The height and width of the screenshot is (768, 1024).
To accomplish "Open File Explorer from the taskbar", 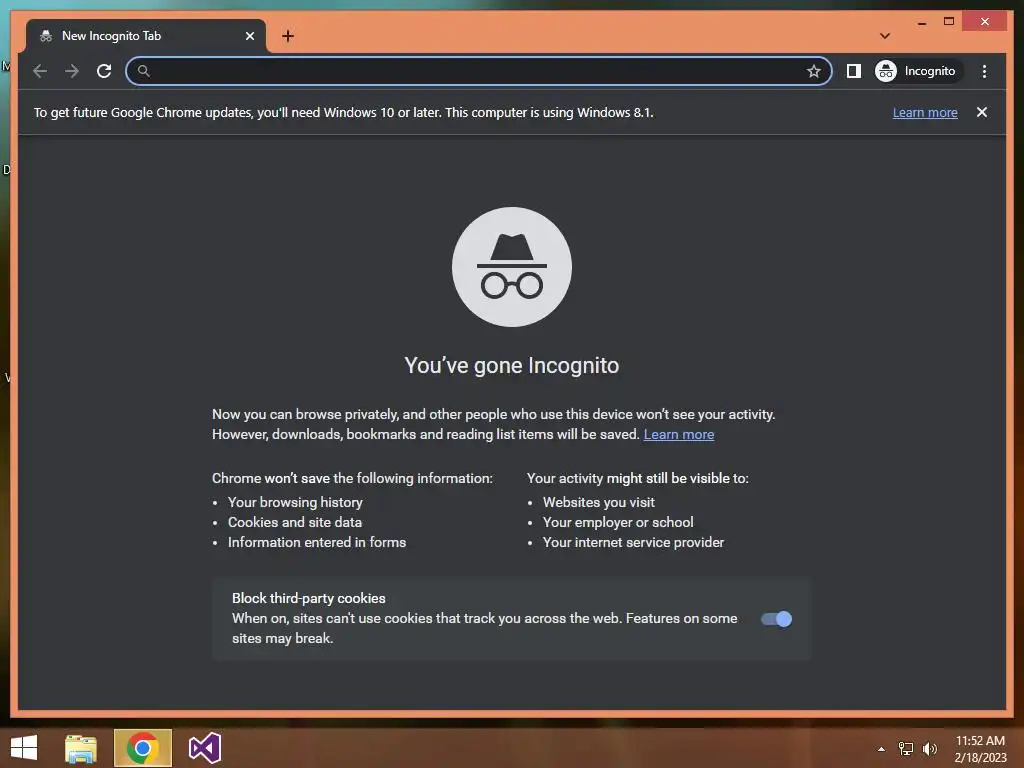I will [81, 748].
